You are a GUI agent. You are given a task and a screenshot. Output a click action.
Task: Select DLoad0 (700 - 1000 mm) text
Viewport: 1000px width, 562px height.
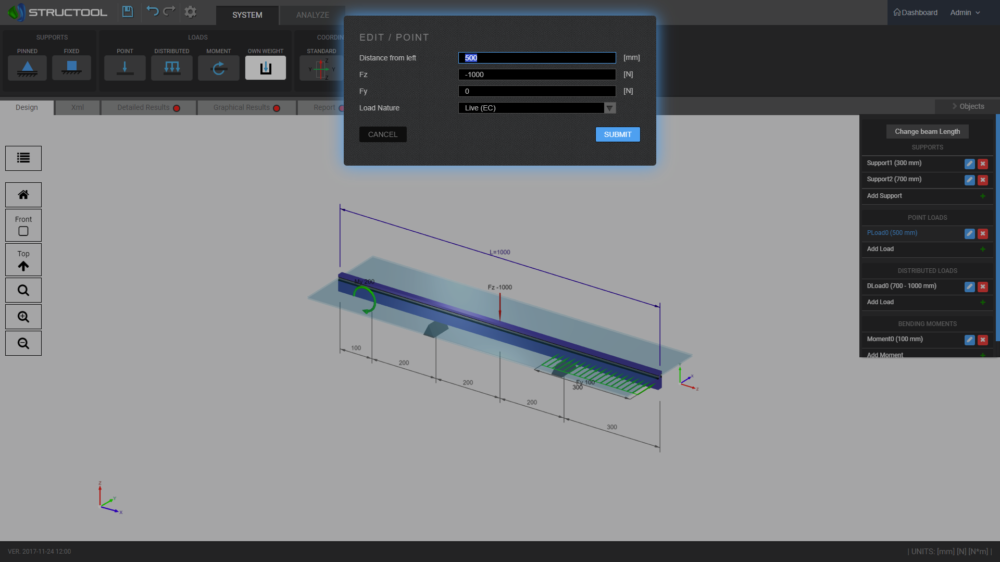pyautogui.click(x=901, y=286)
